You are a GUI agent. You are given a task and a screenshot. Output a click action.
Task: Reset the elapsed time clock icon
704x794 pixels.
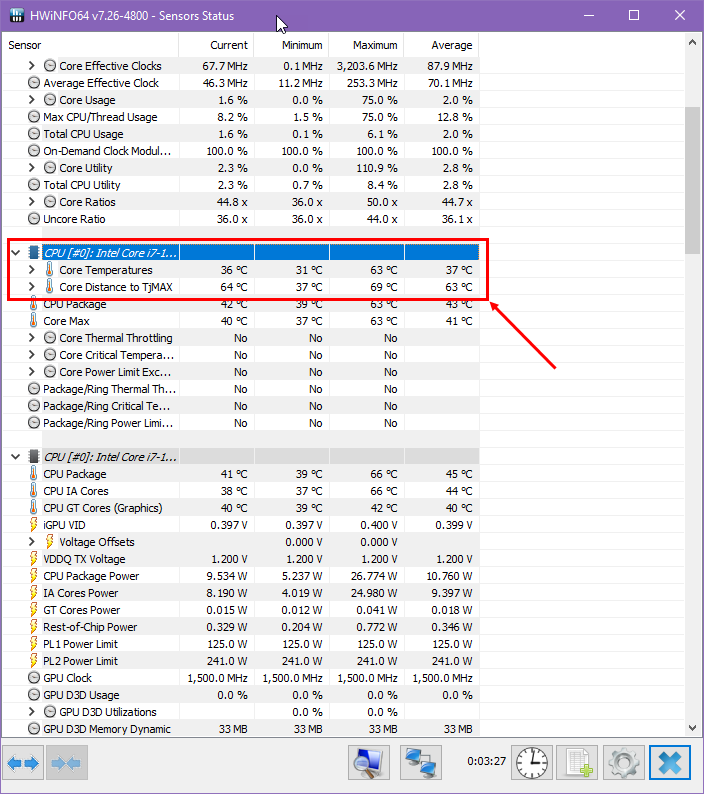532,763
